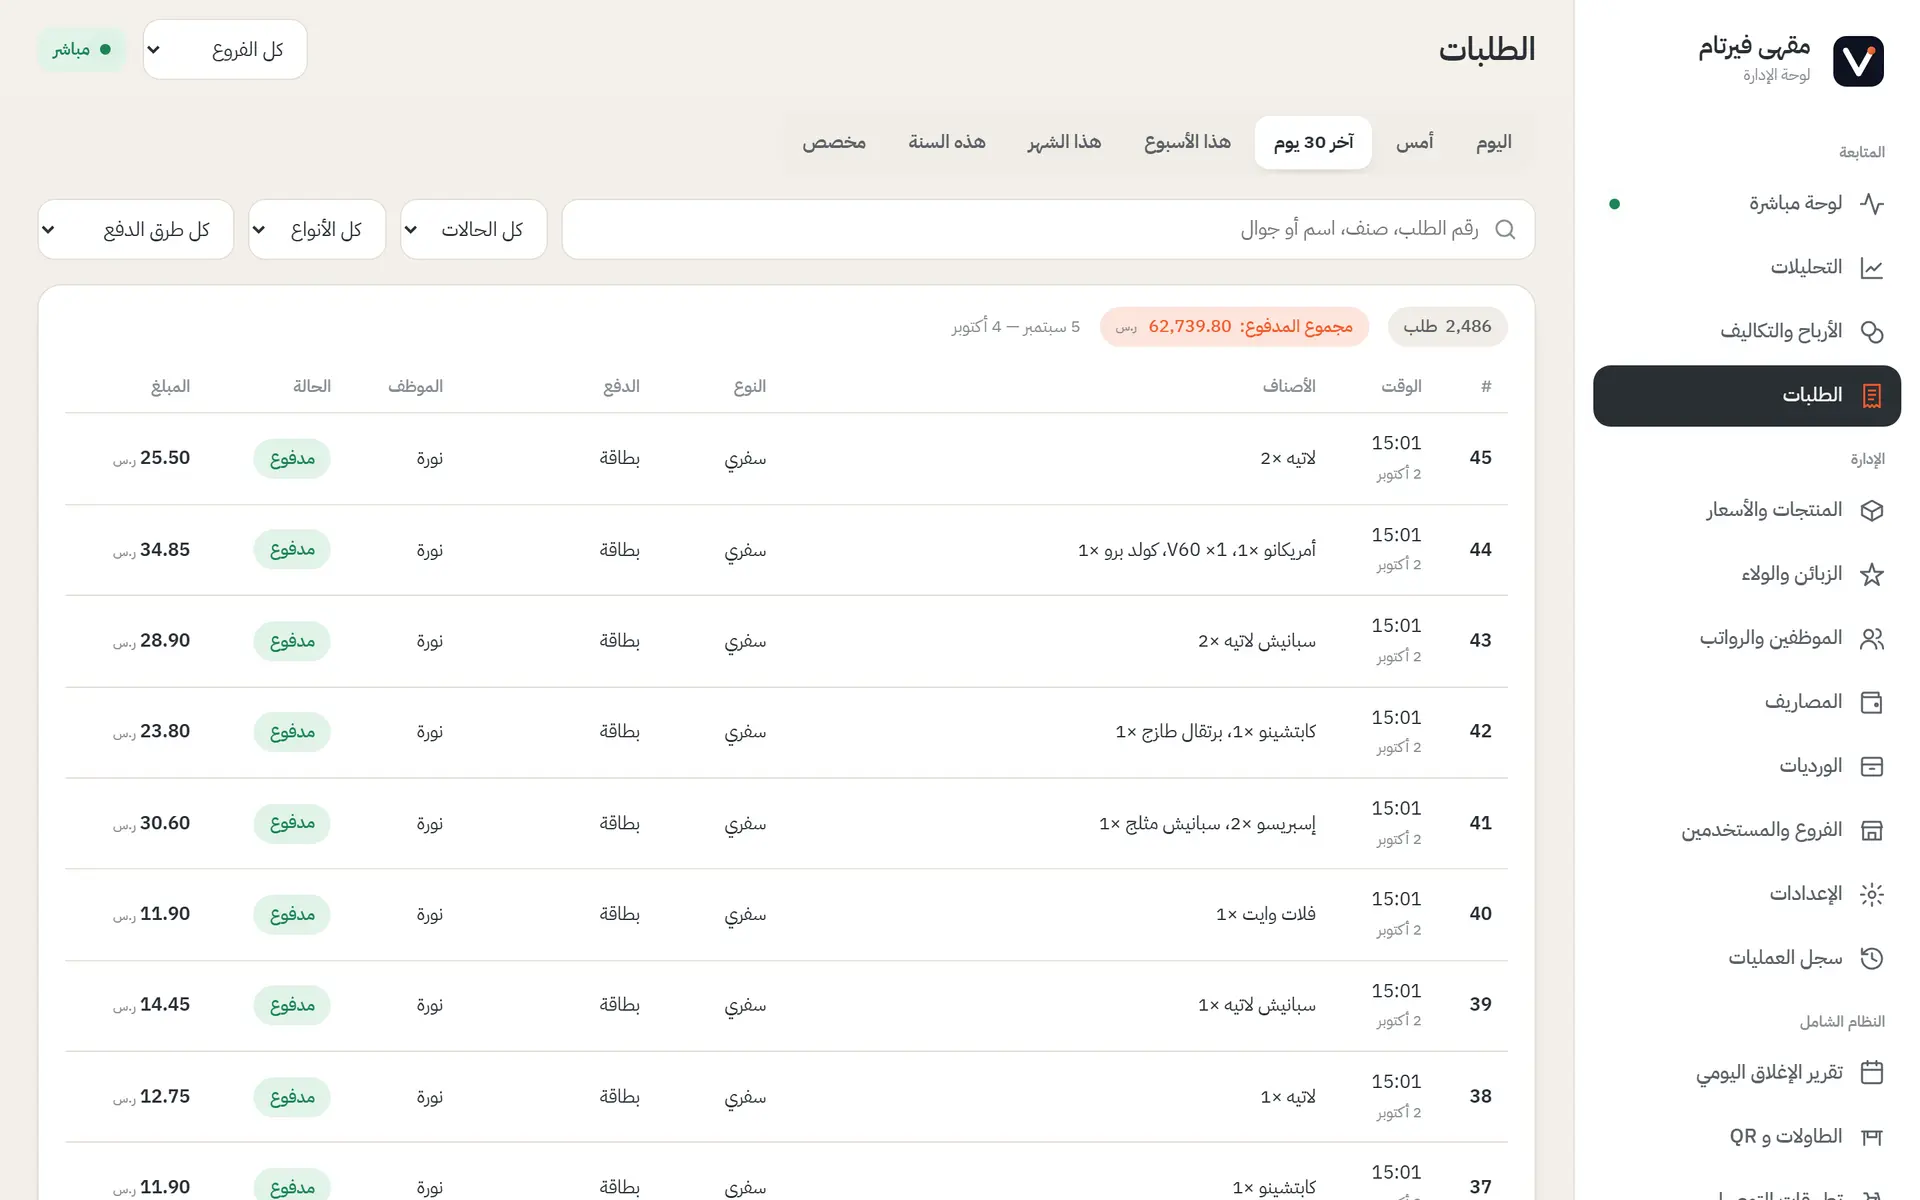Click the tables and QR icon
The image size is (1920, 1200).
click(x=1871, y=1137)
